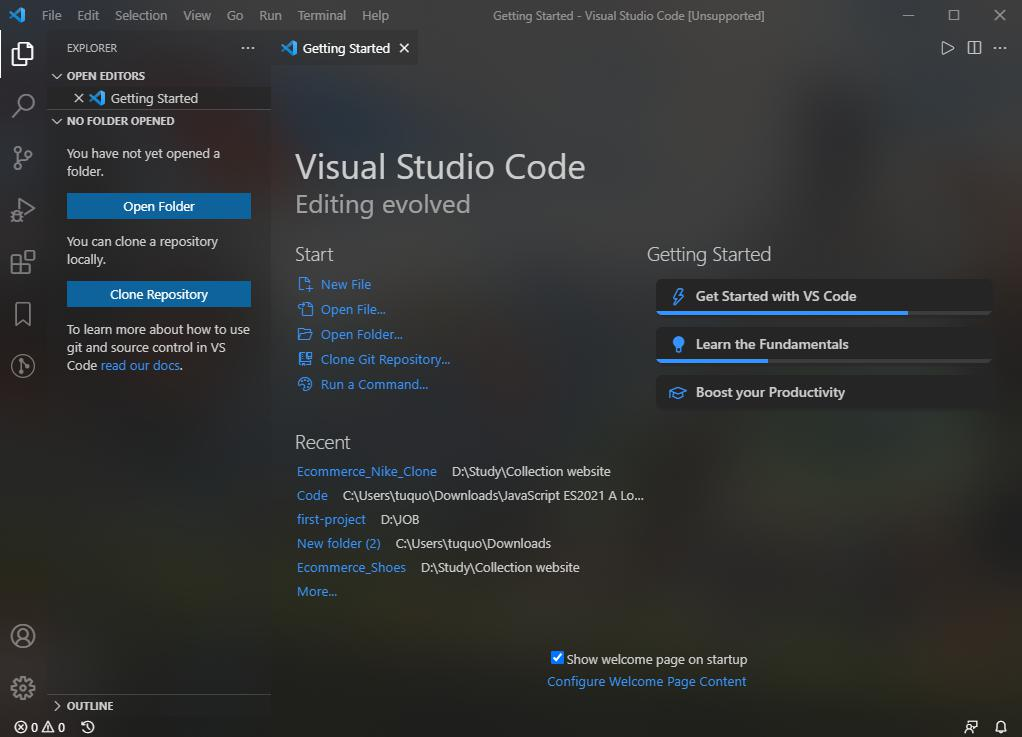Viewport: 1022px width, 737px height.
Task: Open the Extensions view icon
Action: [x=22, y=262]
